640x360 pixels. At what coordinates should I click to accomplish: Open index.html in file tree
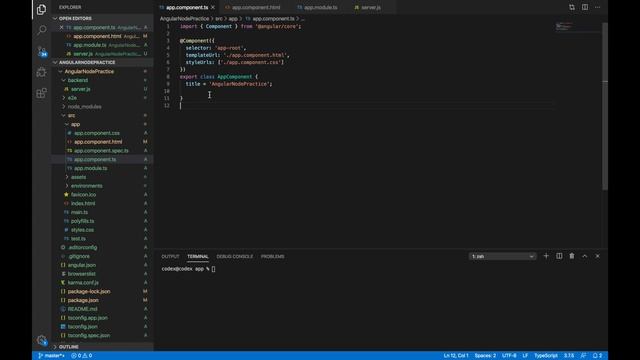83,203
